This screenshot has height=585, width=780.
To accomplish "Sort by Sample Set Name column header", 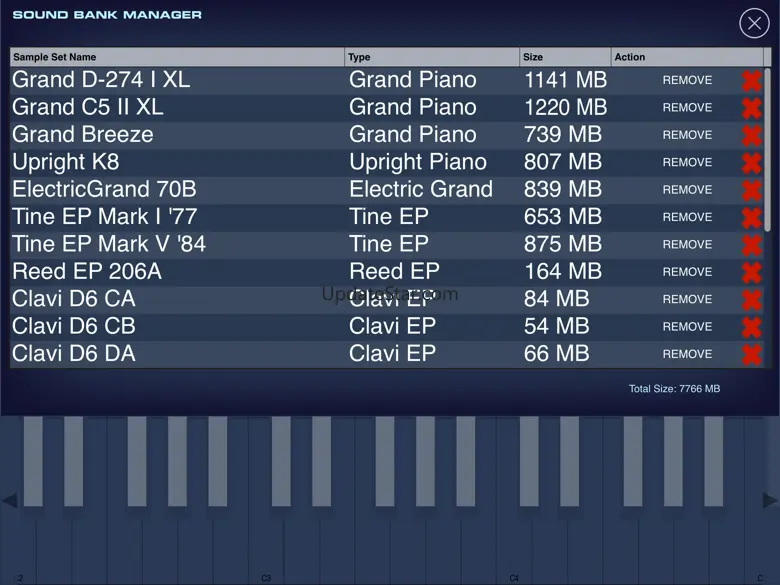I will click(x=177, y=57).
